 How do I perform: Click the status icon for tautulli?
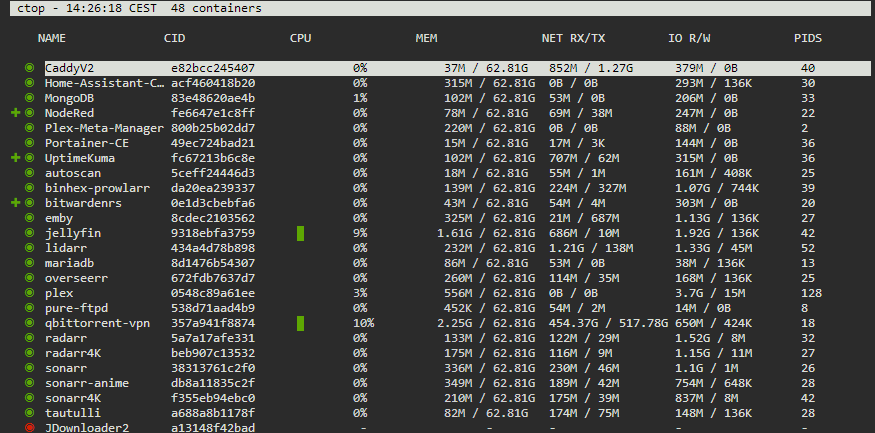coord(30,413)
